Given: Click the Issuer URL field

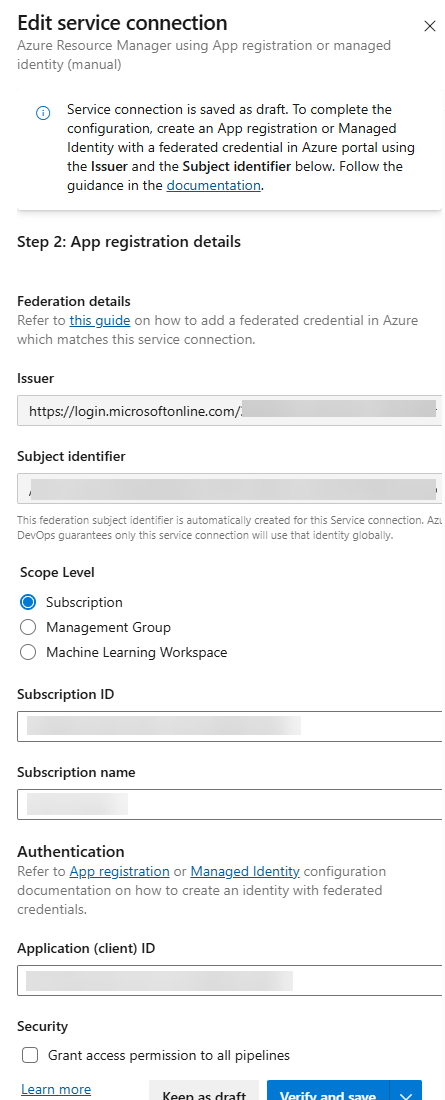Looking at the screenshot, I should 231,410.
